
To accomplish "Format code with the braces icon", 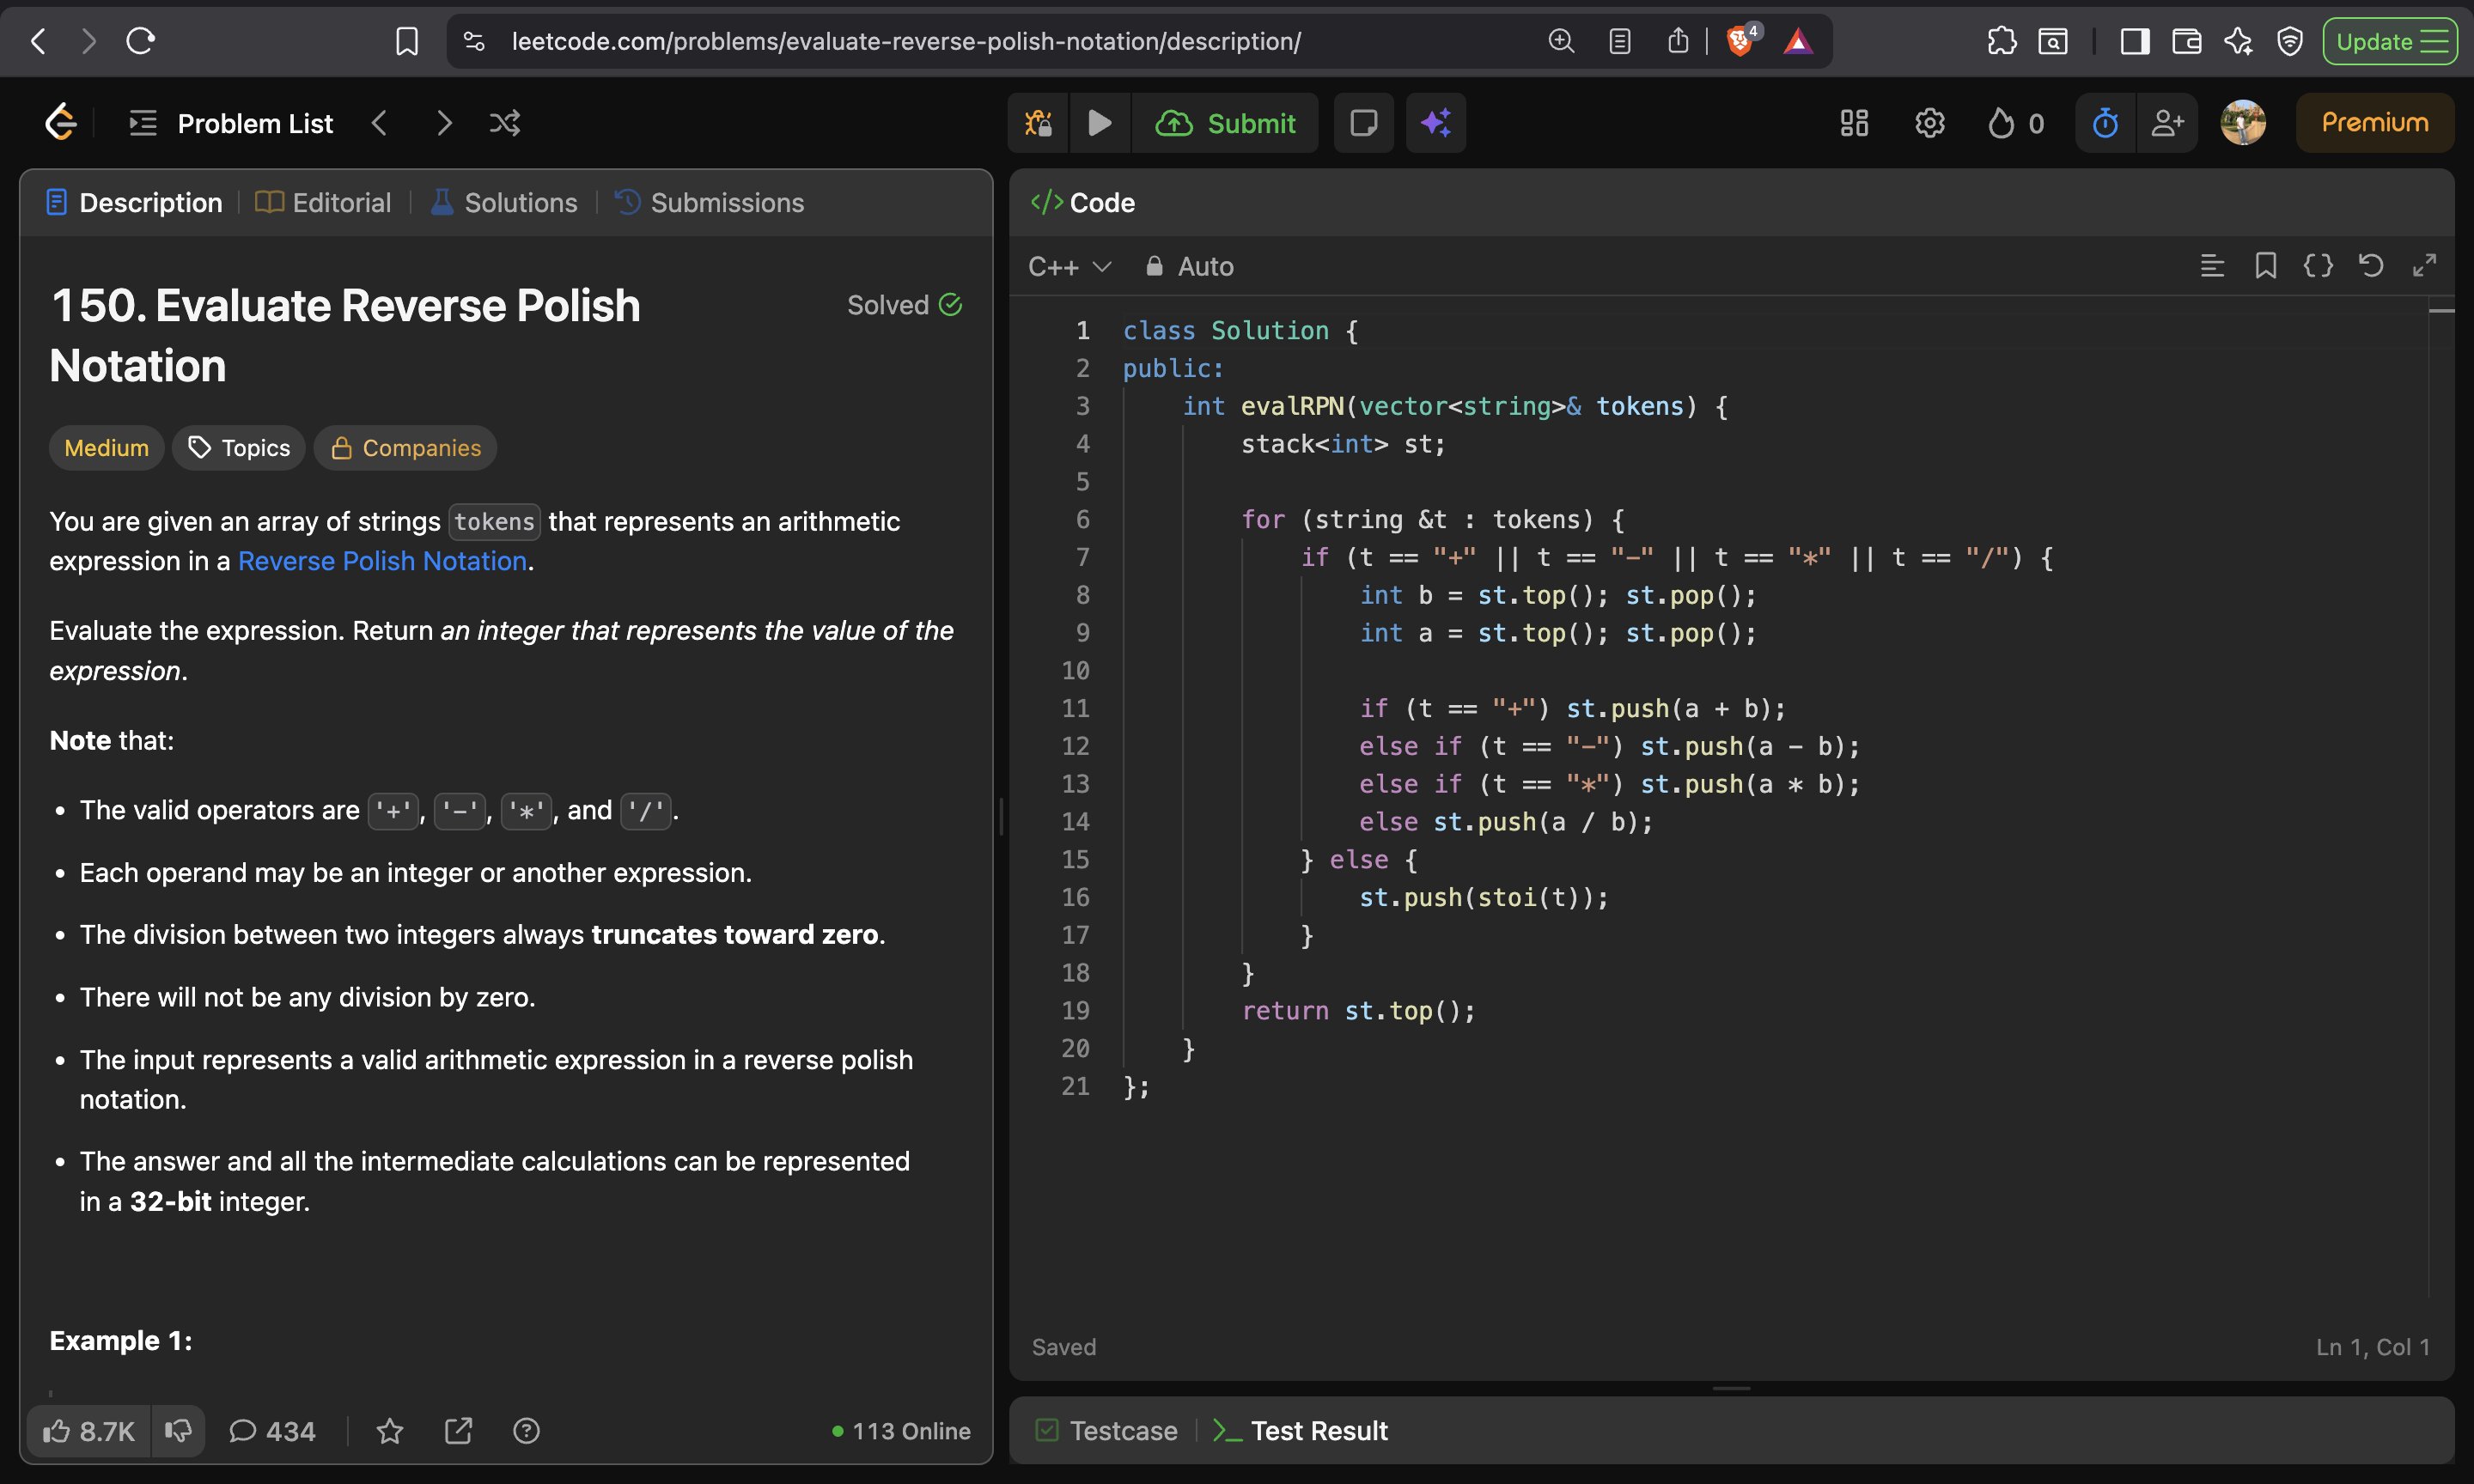I will click(x=2317, y=266).
